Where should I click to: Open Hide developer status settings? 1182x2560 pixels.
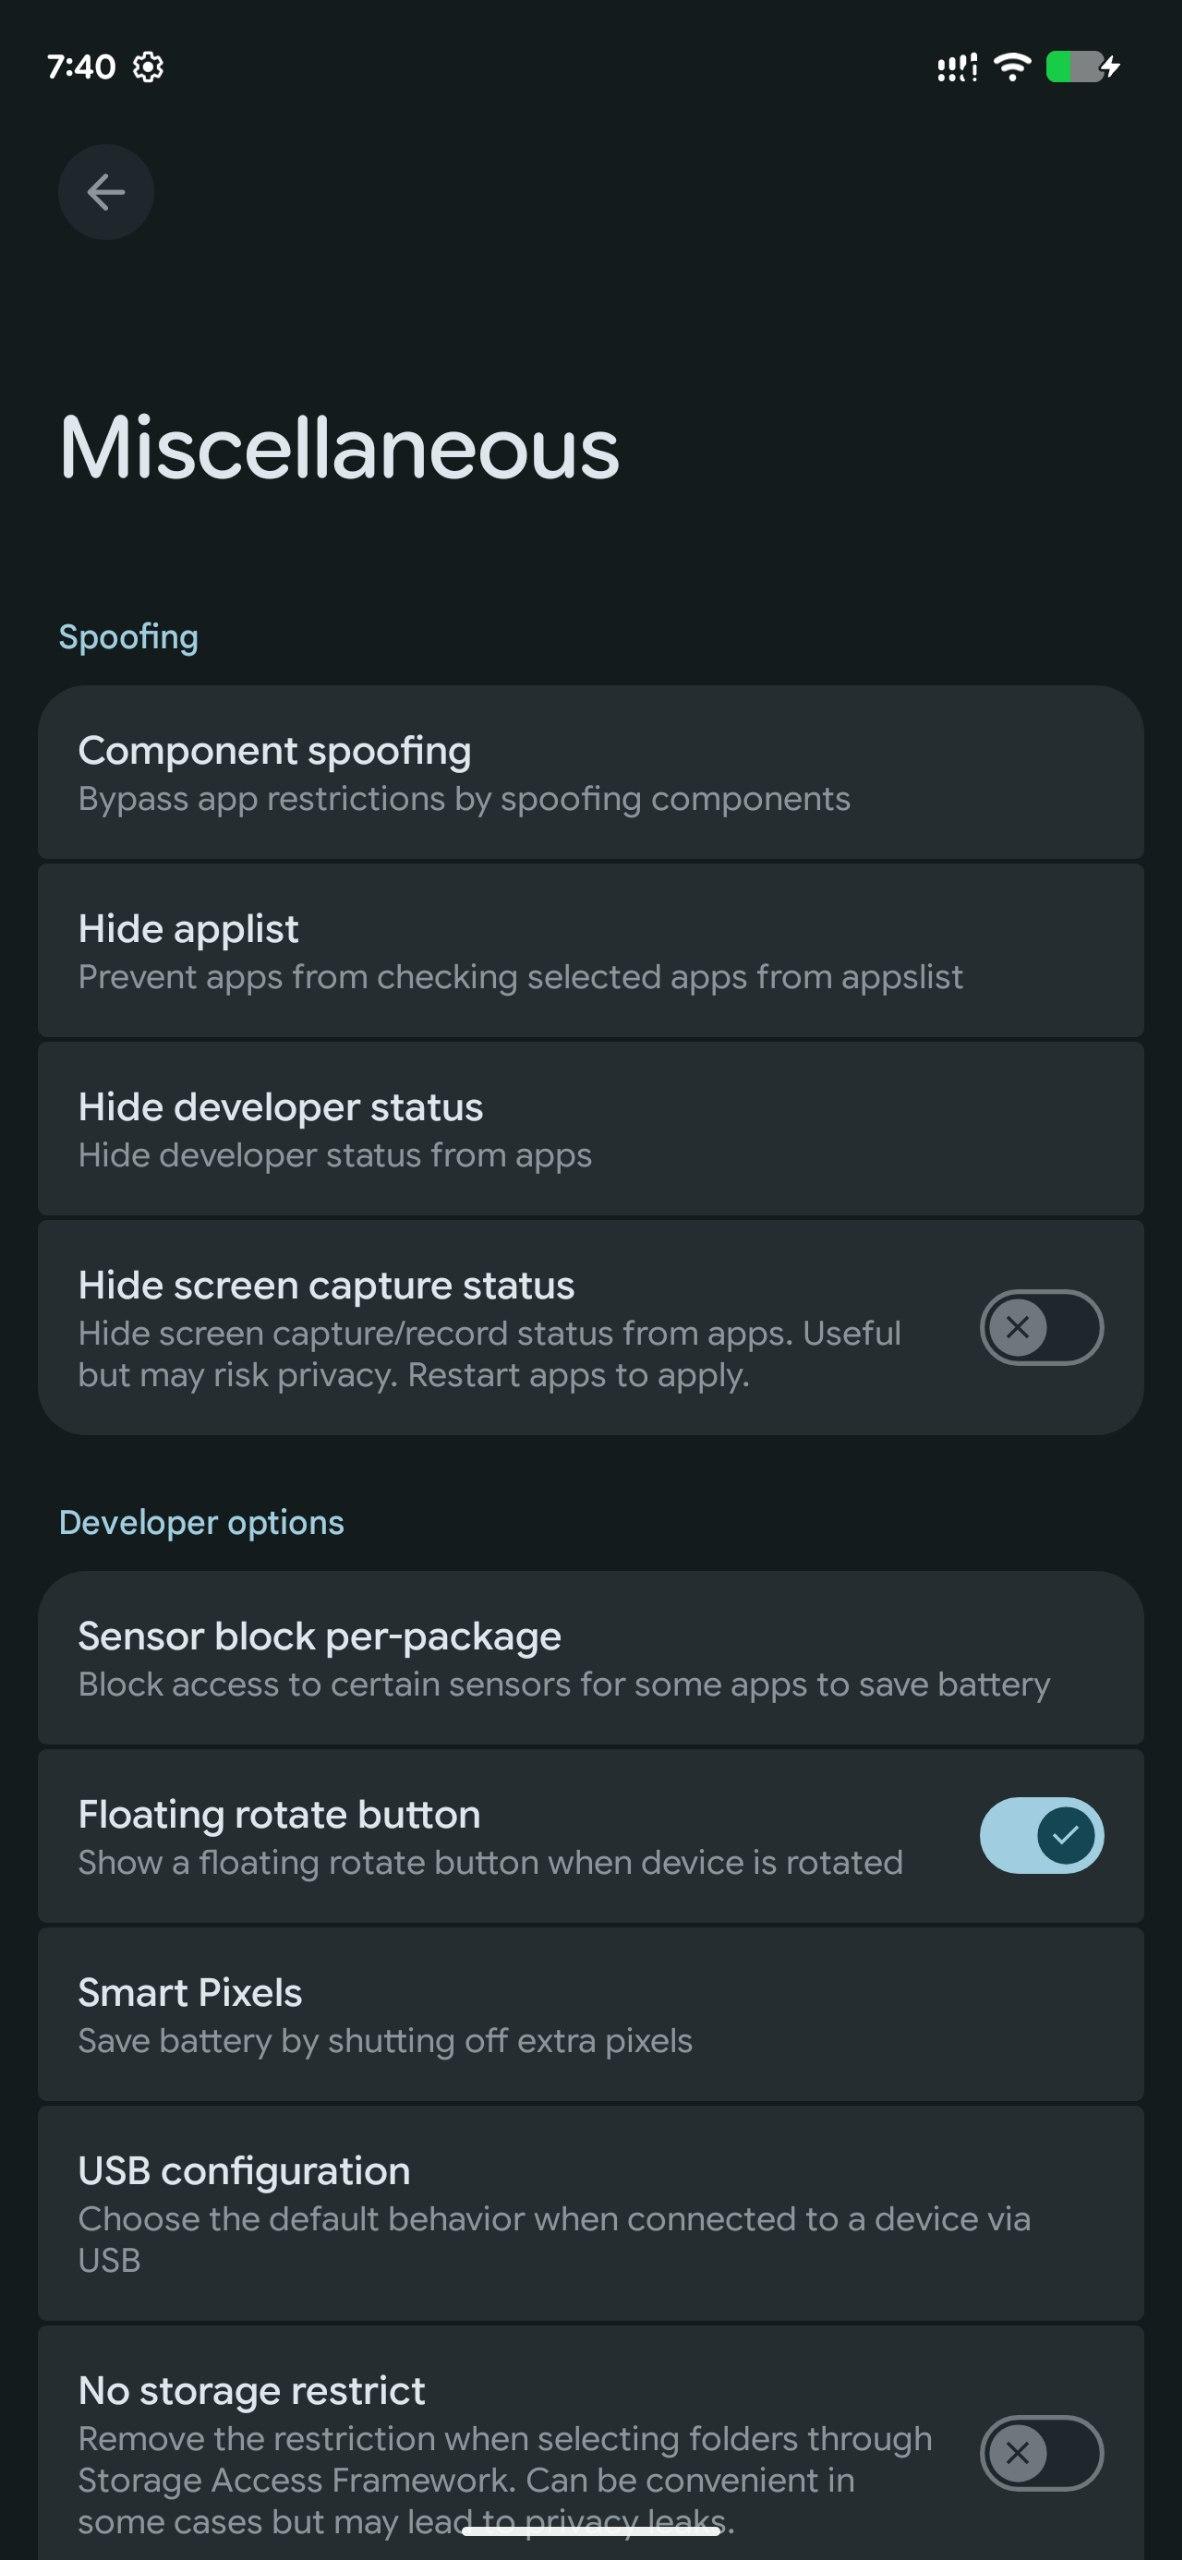tap(590, 1129)
